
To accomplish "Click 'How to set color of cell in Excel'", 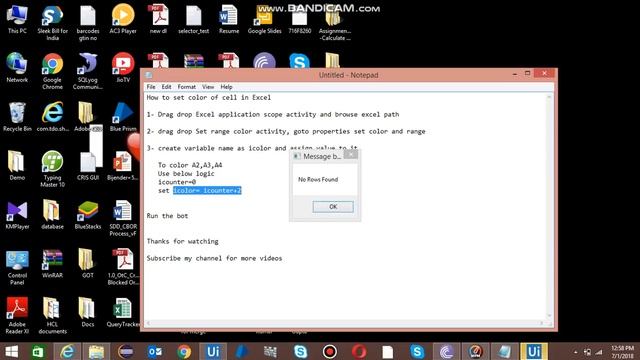I will click(209, 98).
